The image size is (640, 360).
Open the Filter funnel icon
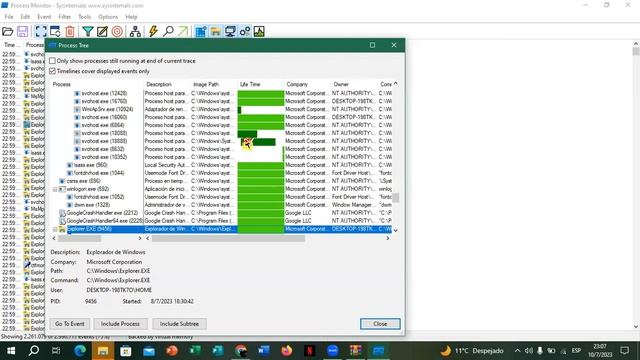(x=88, y=31)
